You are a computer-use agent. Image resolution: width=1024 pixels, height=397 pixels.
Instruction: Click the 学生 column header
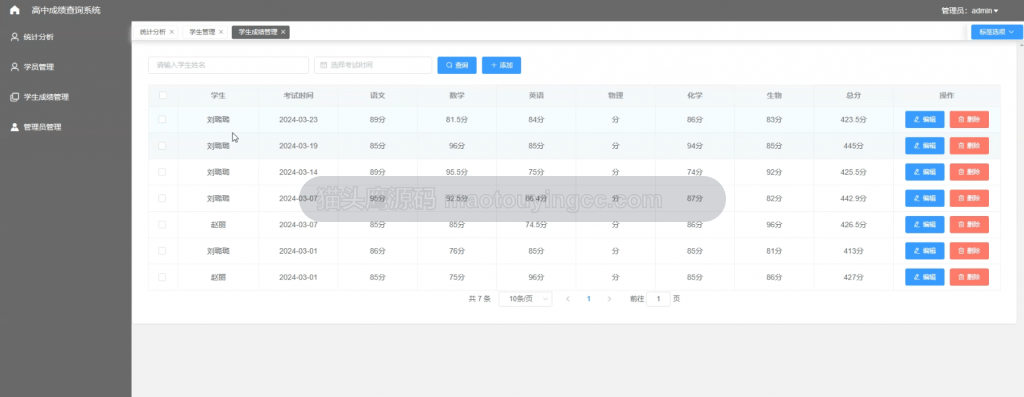[218, 95]
